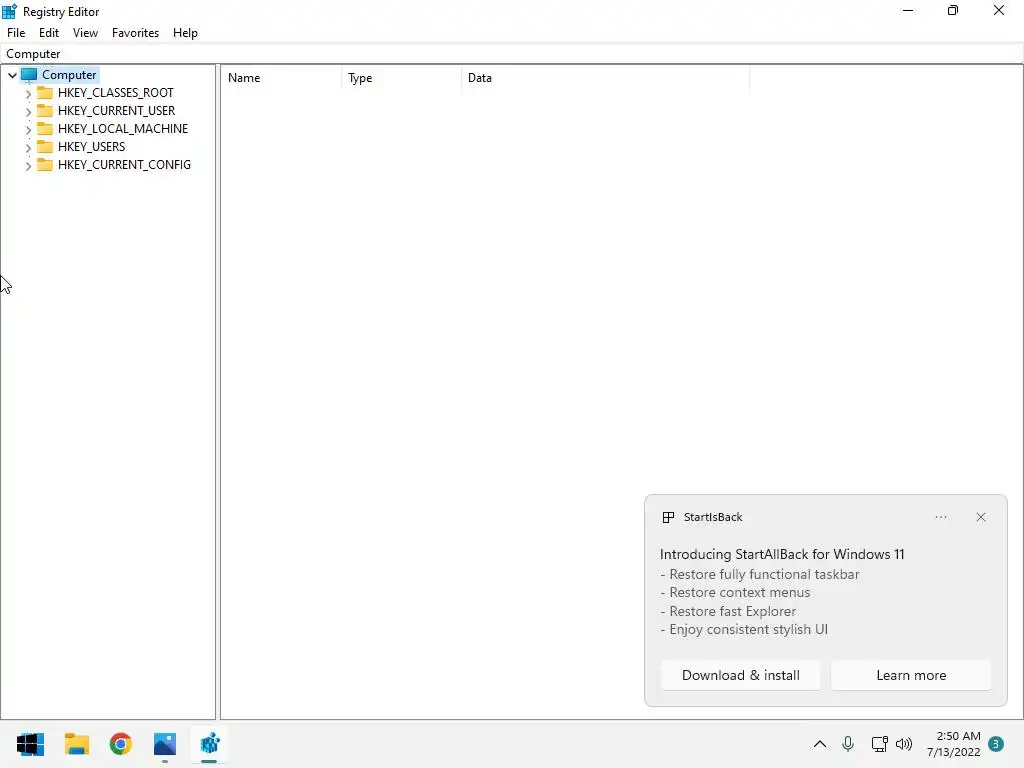The height and width of the screenshot is (768, 1024).
Task: Expand HKEY_LOCAL_MACHINE key
Action: point(28,129)
